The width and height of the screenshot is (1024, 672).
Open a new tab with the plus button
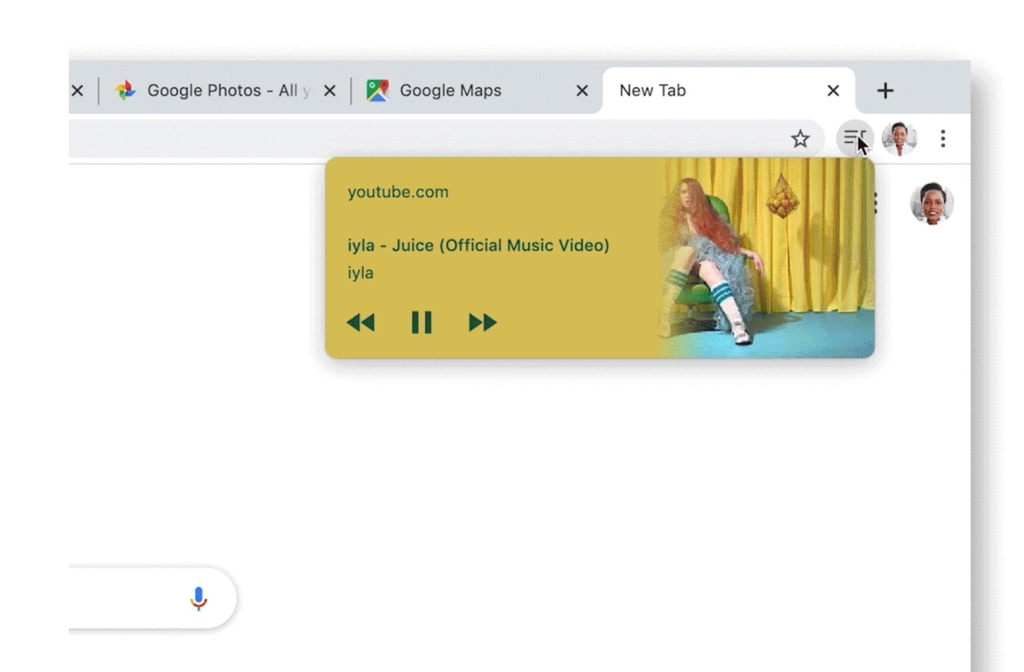[885, 90]
